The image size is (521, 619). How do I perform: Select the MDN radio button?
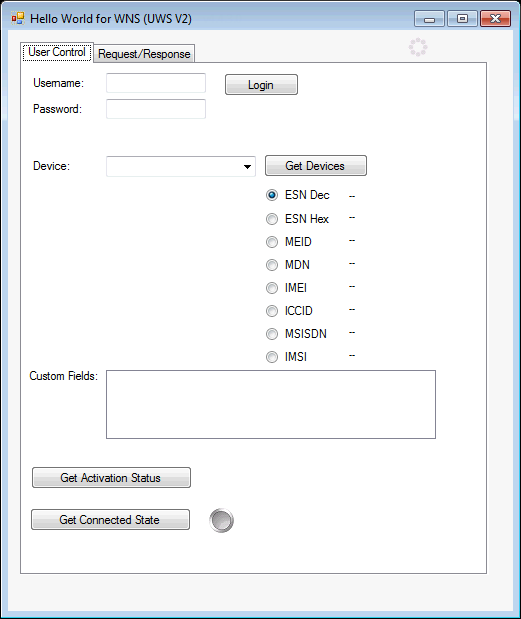272,264
